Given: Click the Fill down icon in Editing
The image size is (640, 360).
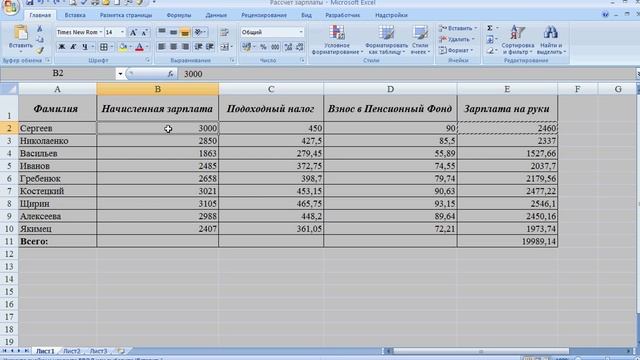Looking at the screenshot, I should point(490,40).
